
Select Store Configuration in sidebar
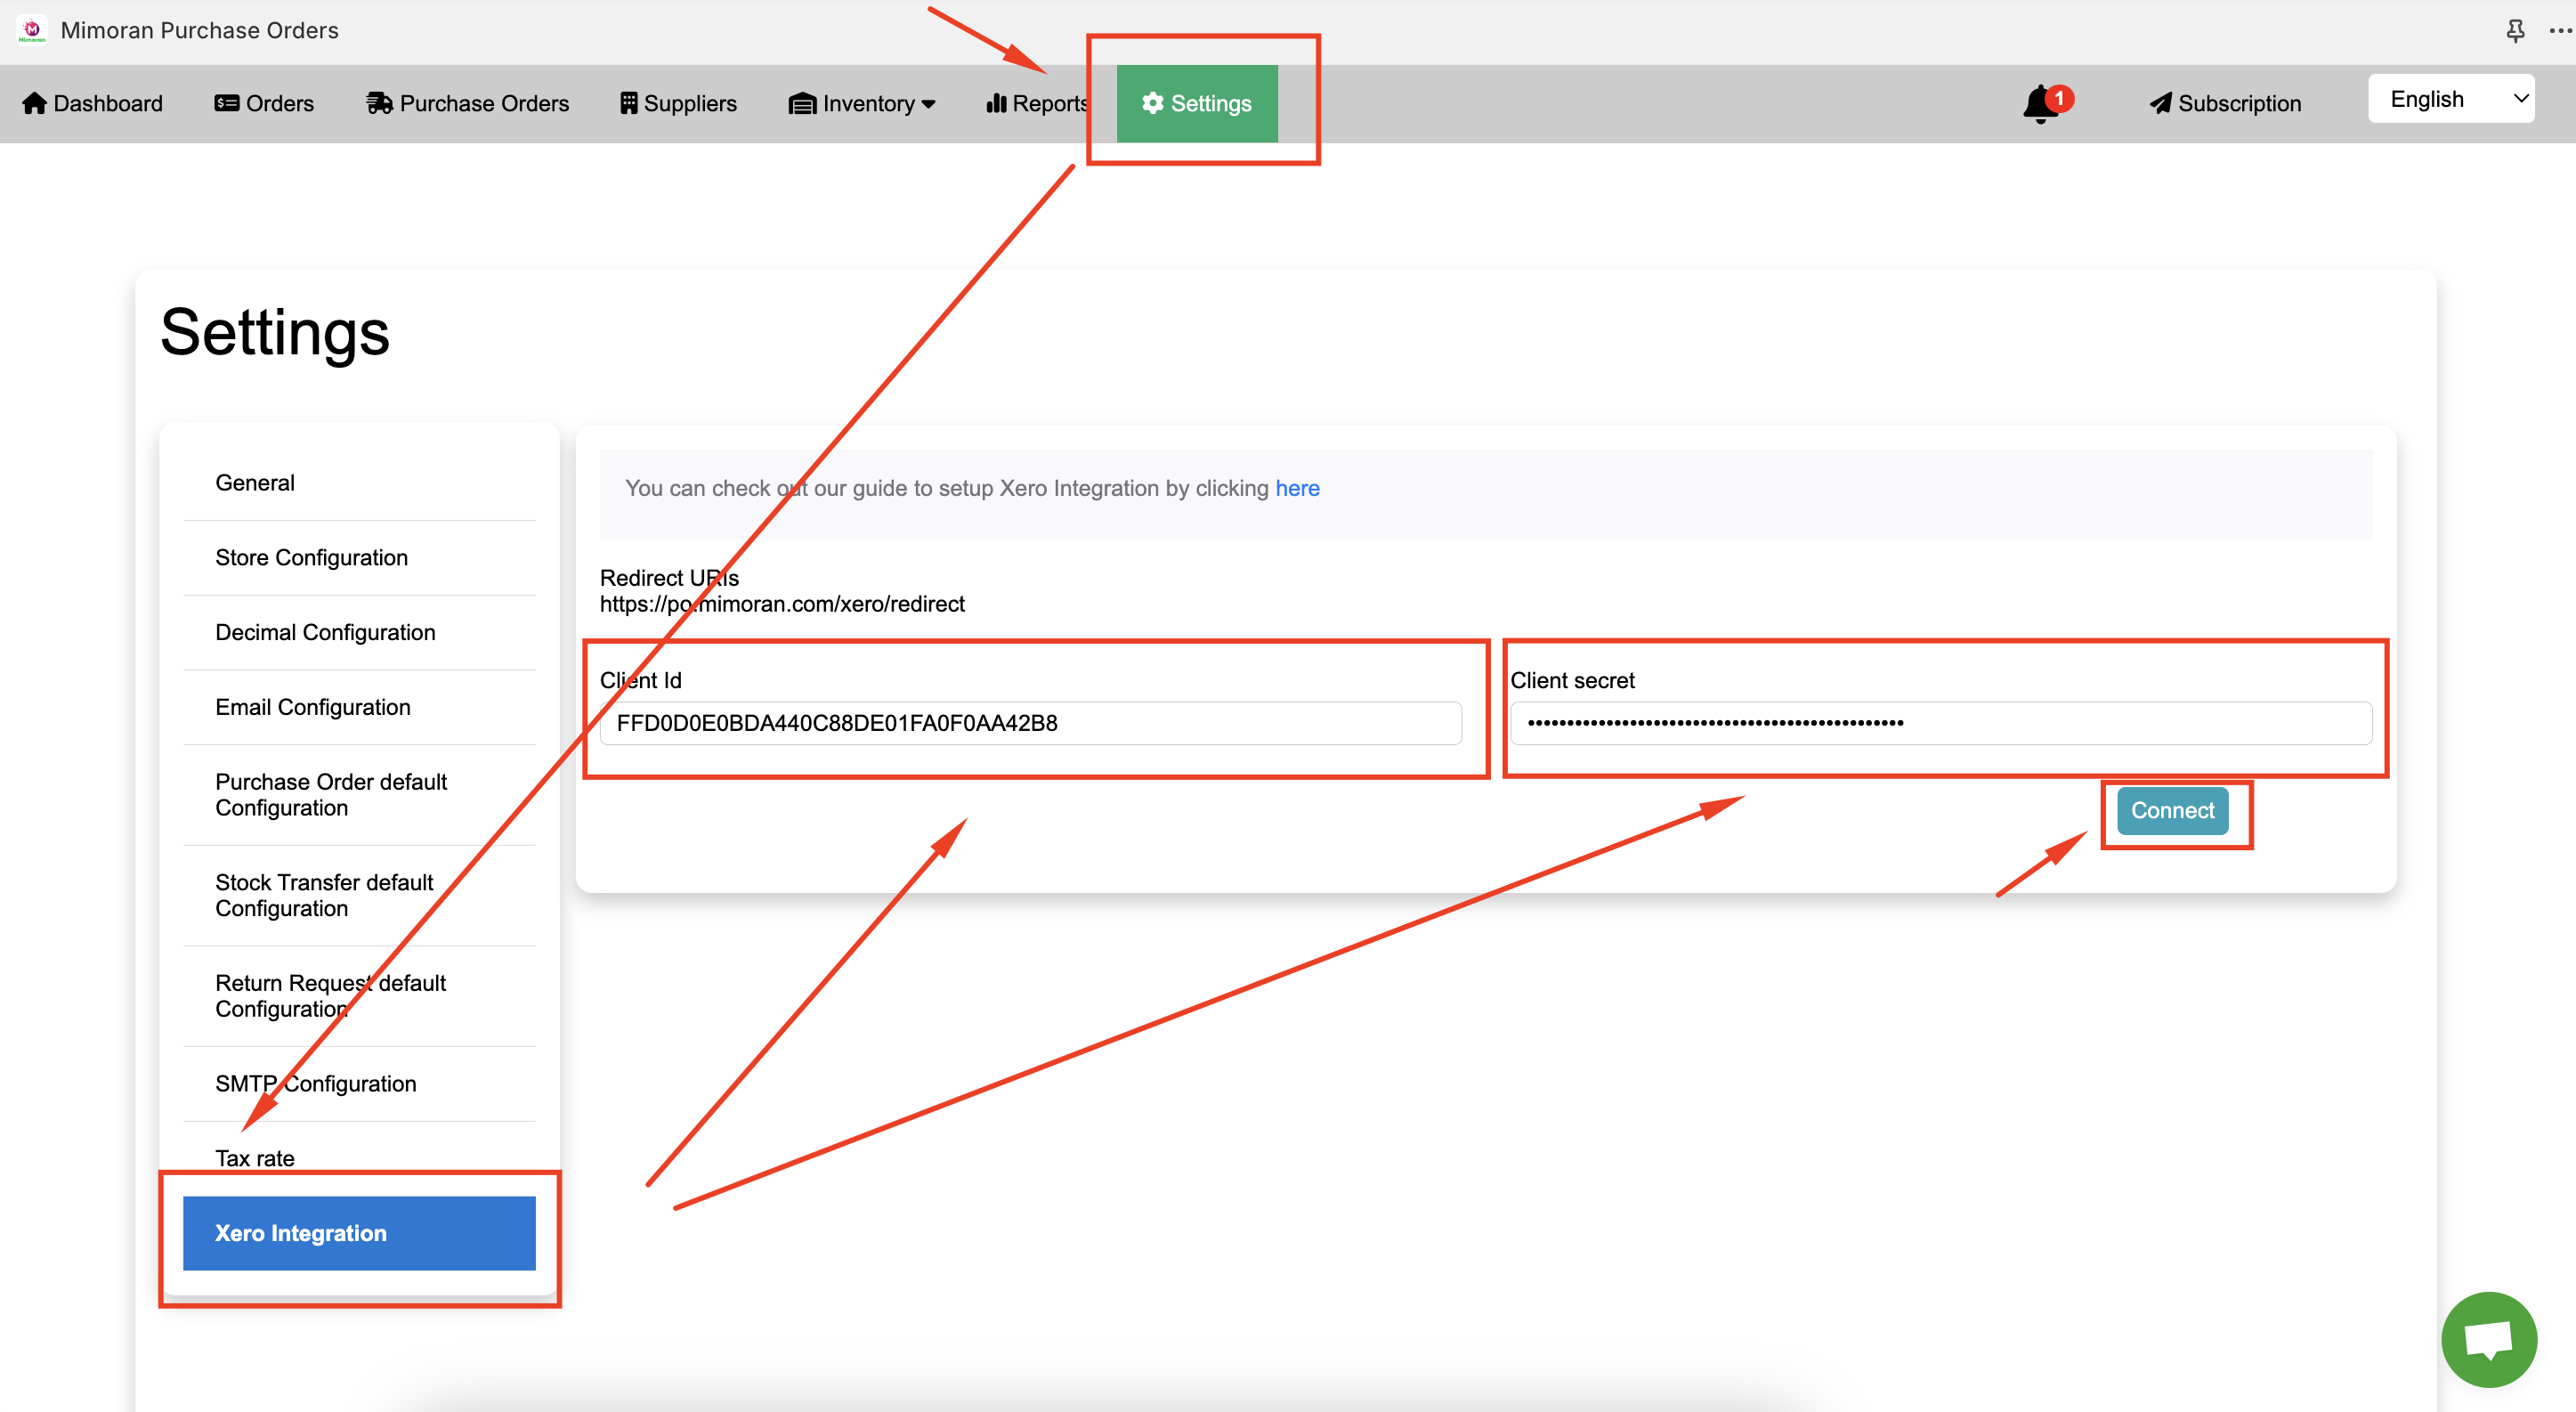[359, 558]
